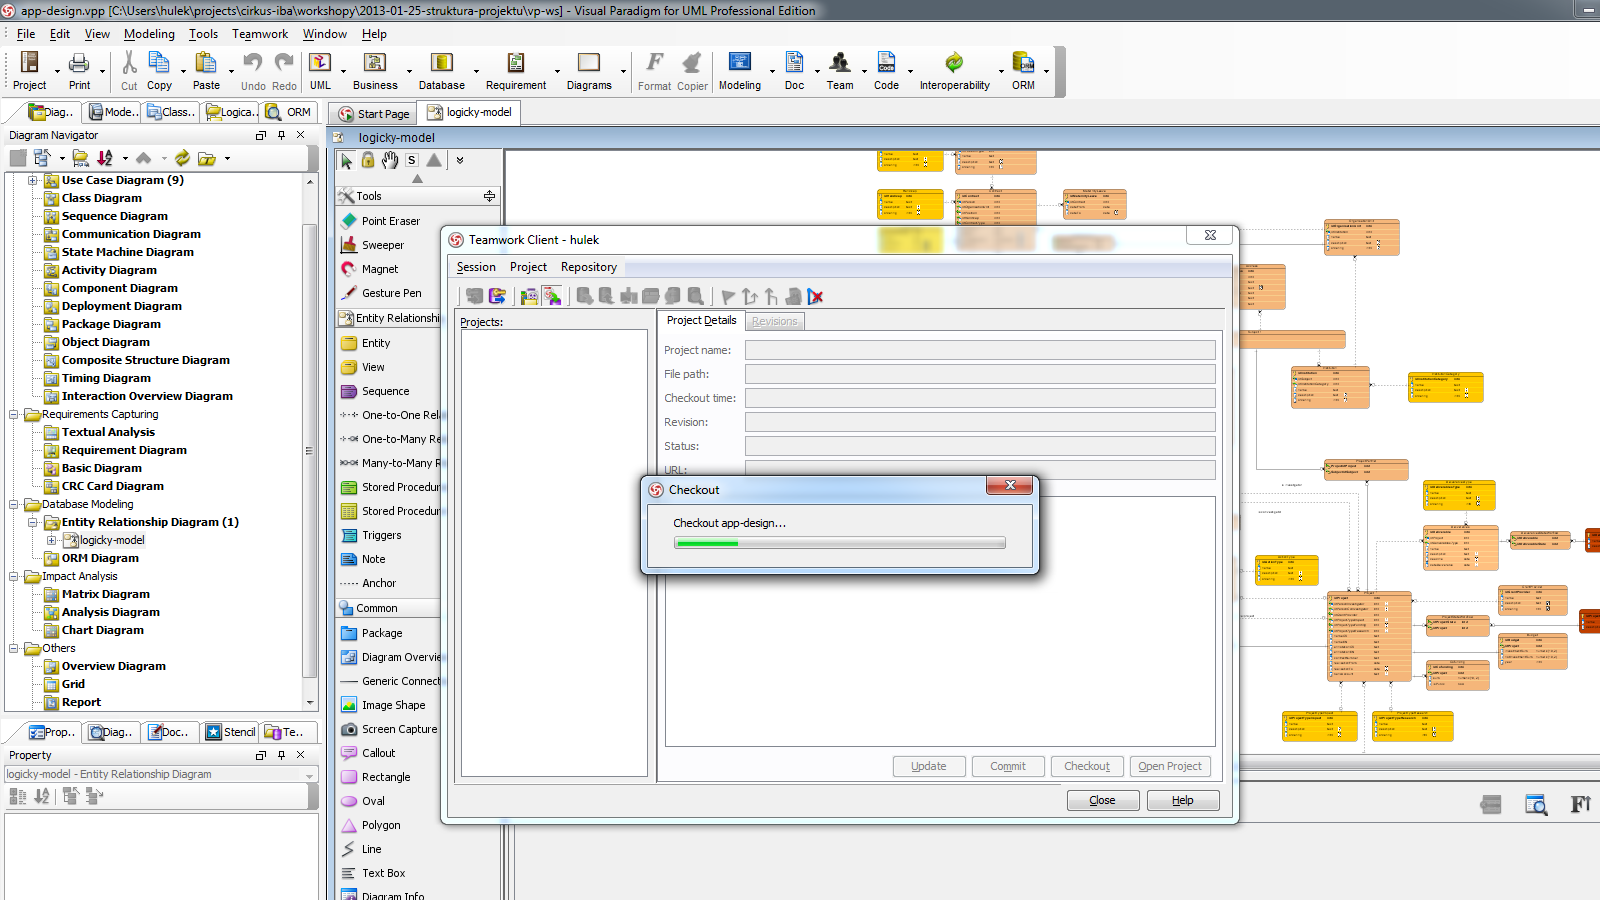This screenshot has height=900, width=1600.
Task: Select the Magnet tool
Action: click(380, 269)
